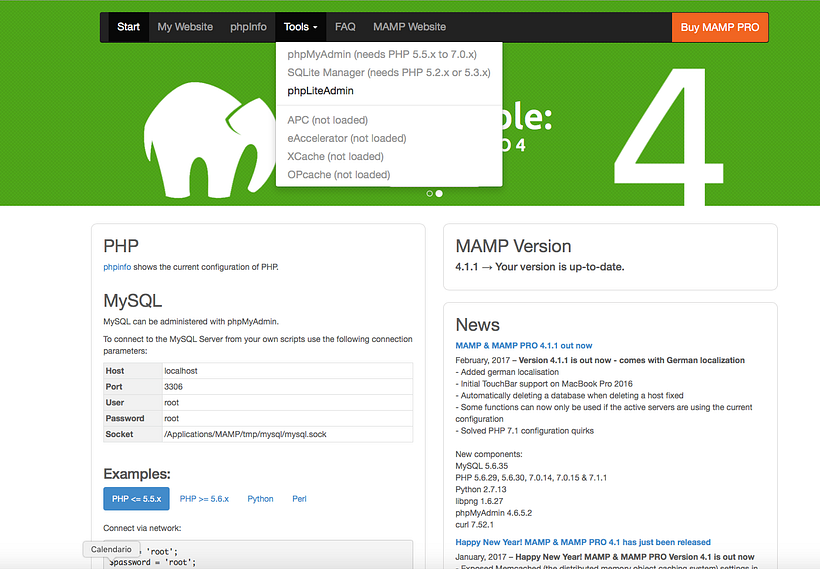
Task: Click the Examples: heading
Action: pos(137,474)
